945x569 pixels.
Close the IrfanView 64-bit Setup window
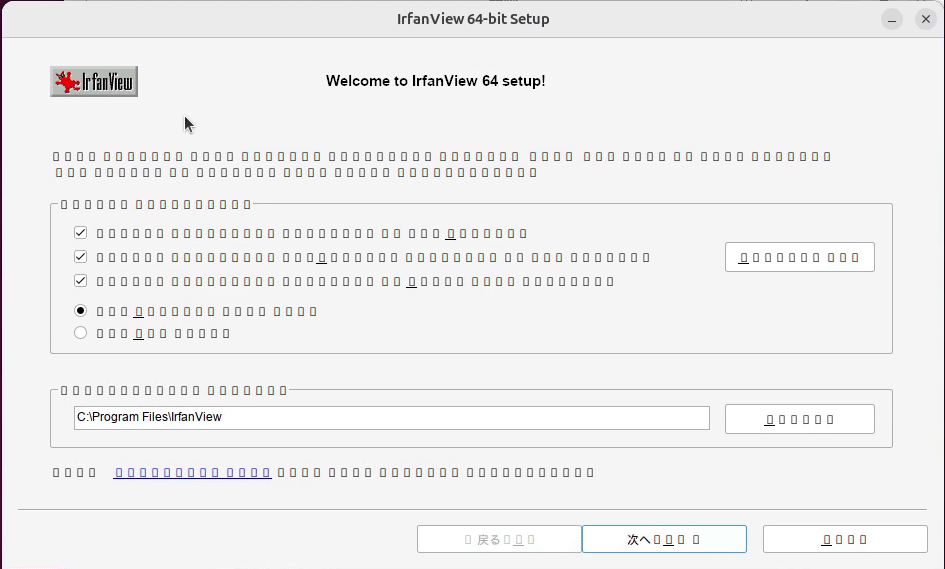point(926,19)
